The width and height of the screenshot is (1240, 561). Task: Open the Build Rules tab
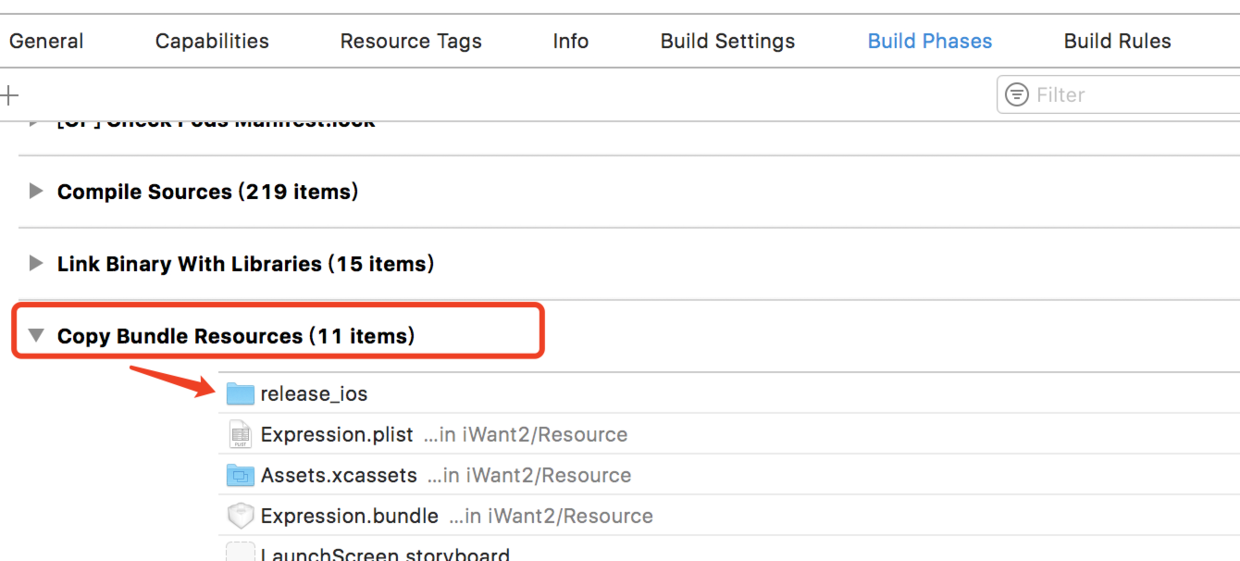(x=1117, y=41)
